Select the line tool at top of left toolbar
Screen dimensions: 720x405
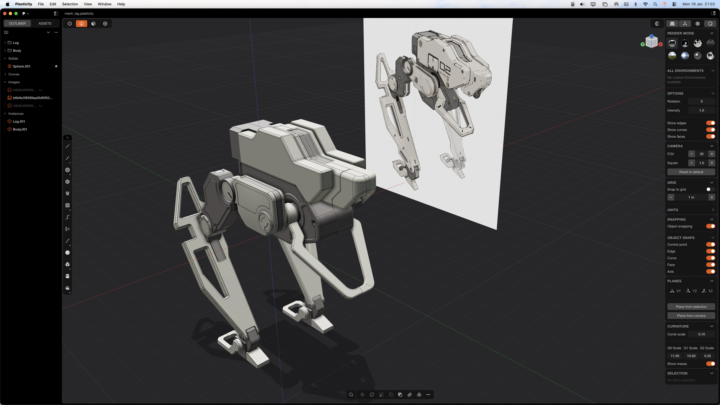click(68, 146)
